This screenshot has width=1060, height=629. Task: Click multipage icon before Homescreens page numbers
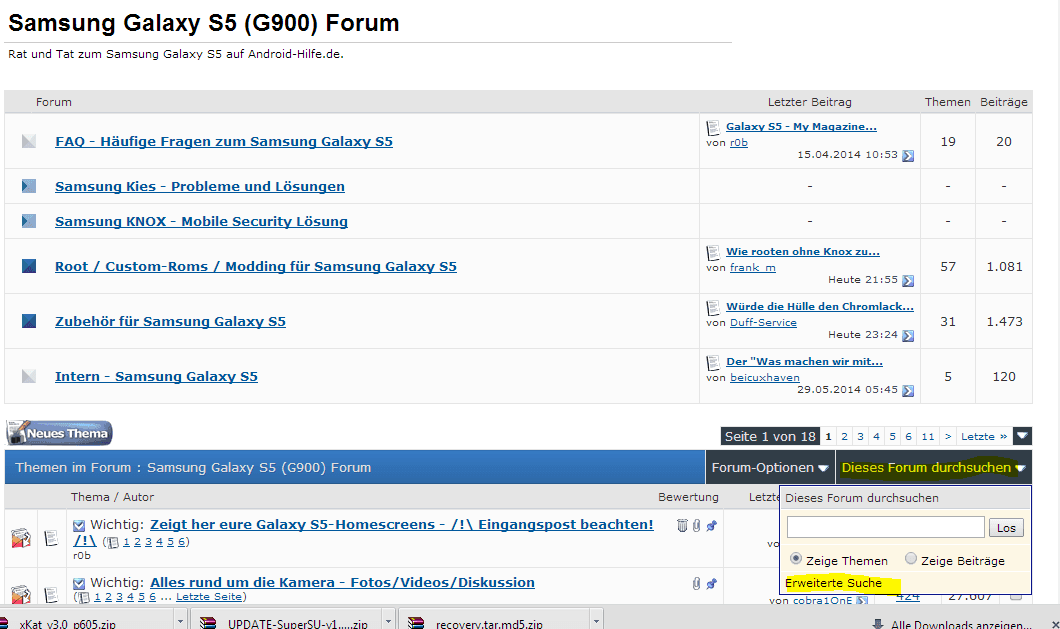pyautogui.click(x=113, y=542)
